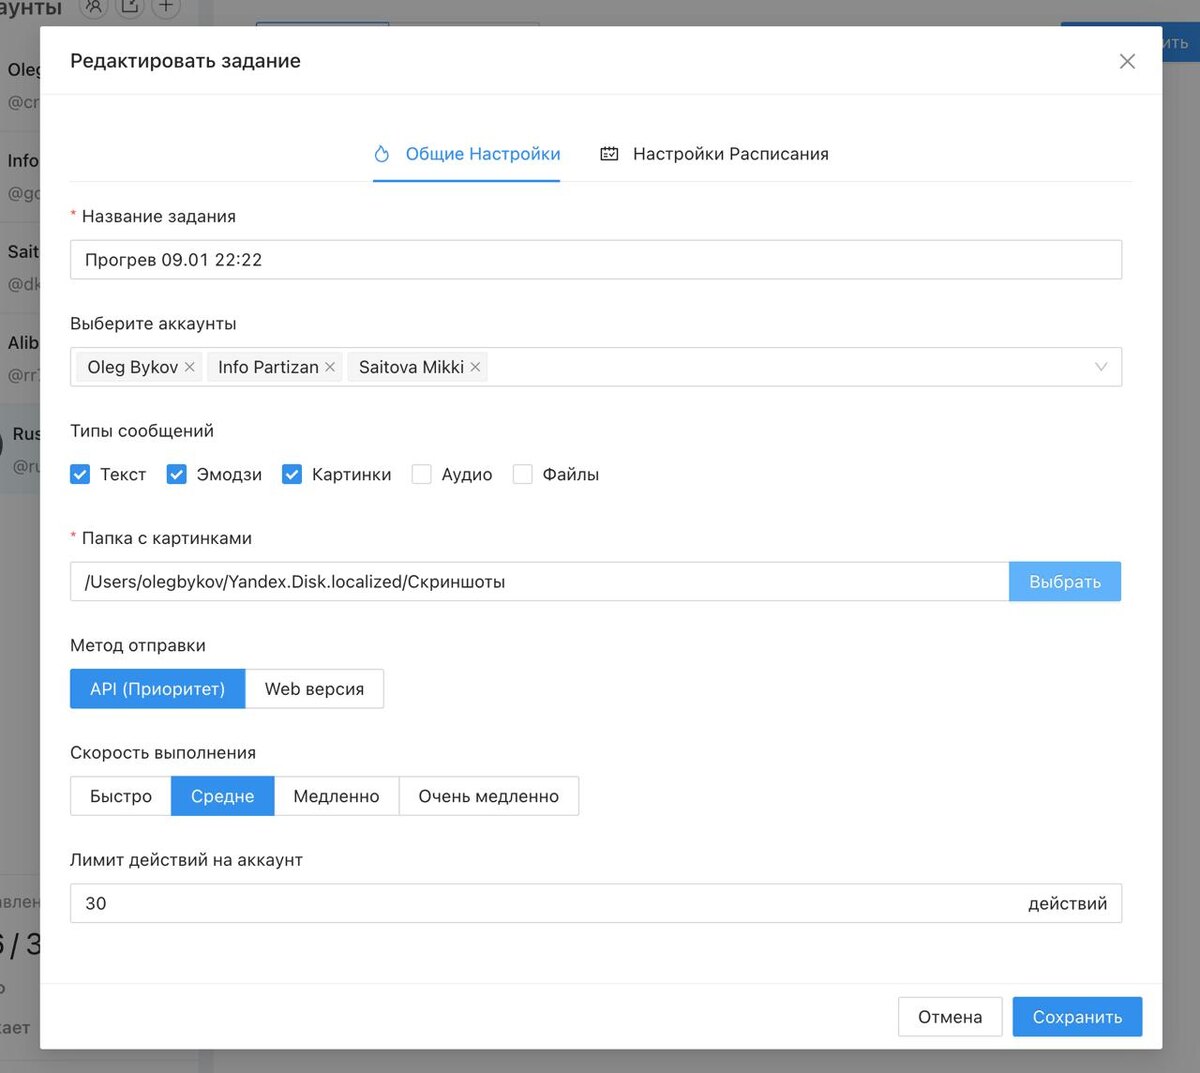
Task: Remove Info Partizan tag from accounts
Action: tap(330, 367)
